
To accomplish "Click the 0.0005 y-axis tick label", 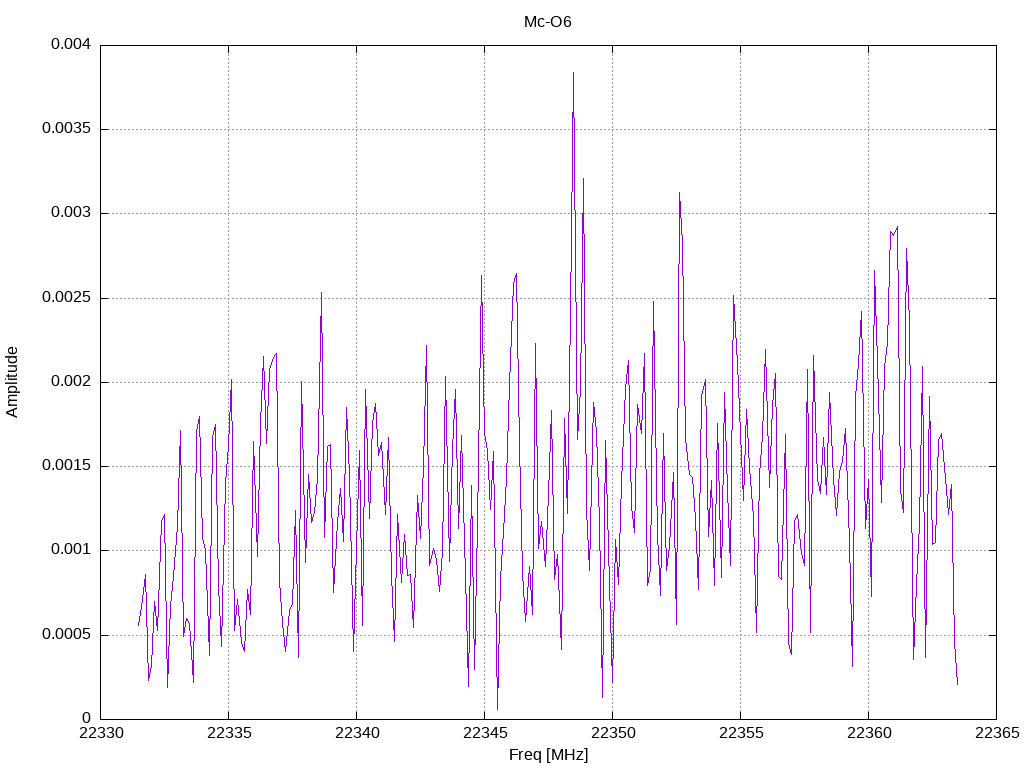I will pyautogui.click(x=66, y=635).
